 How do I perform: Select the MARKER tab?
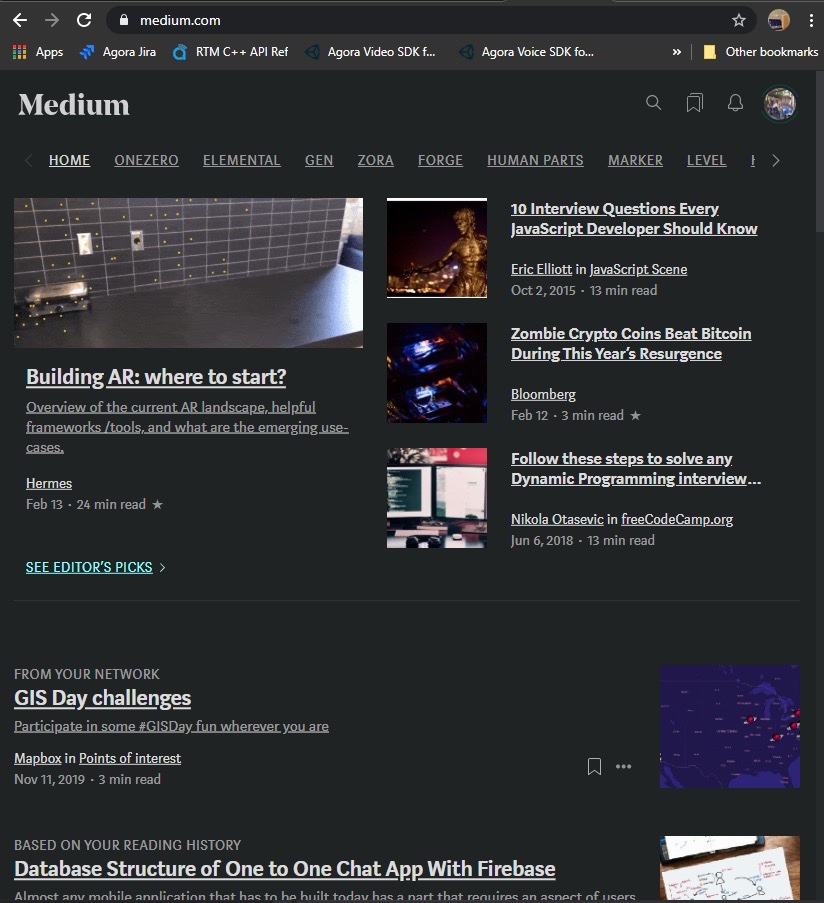click(x=635, y=160)
